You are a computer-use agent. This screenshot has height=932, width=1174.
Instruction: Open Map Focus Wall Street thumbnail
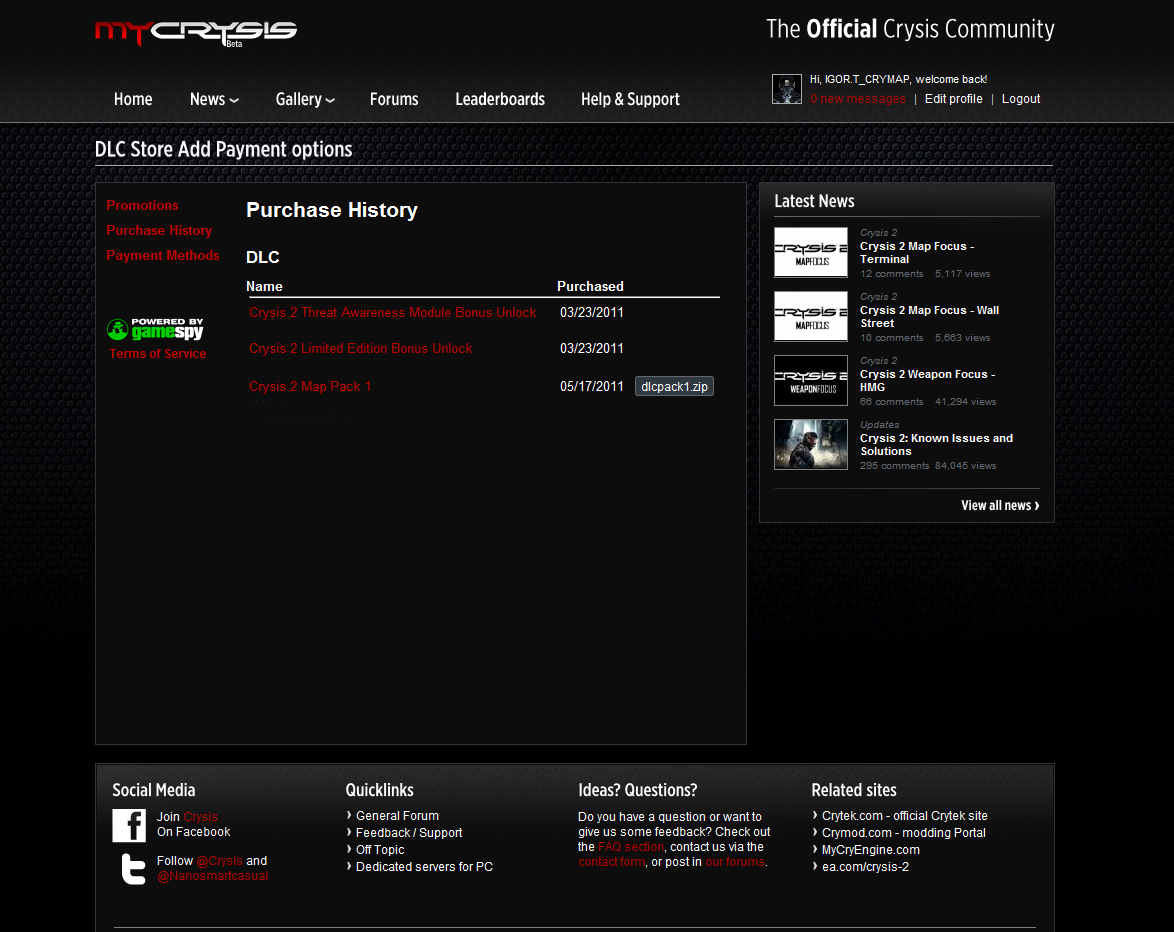(x=811, y=316)
